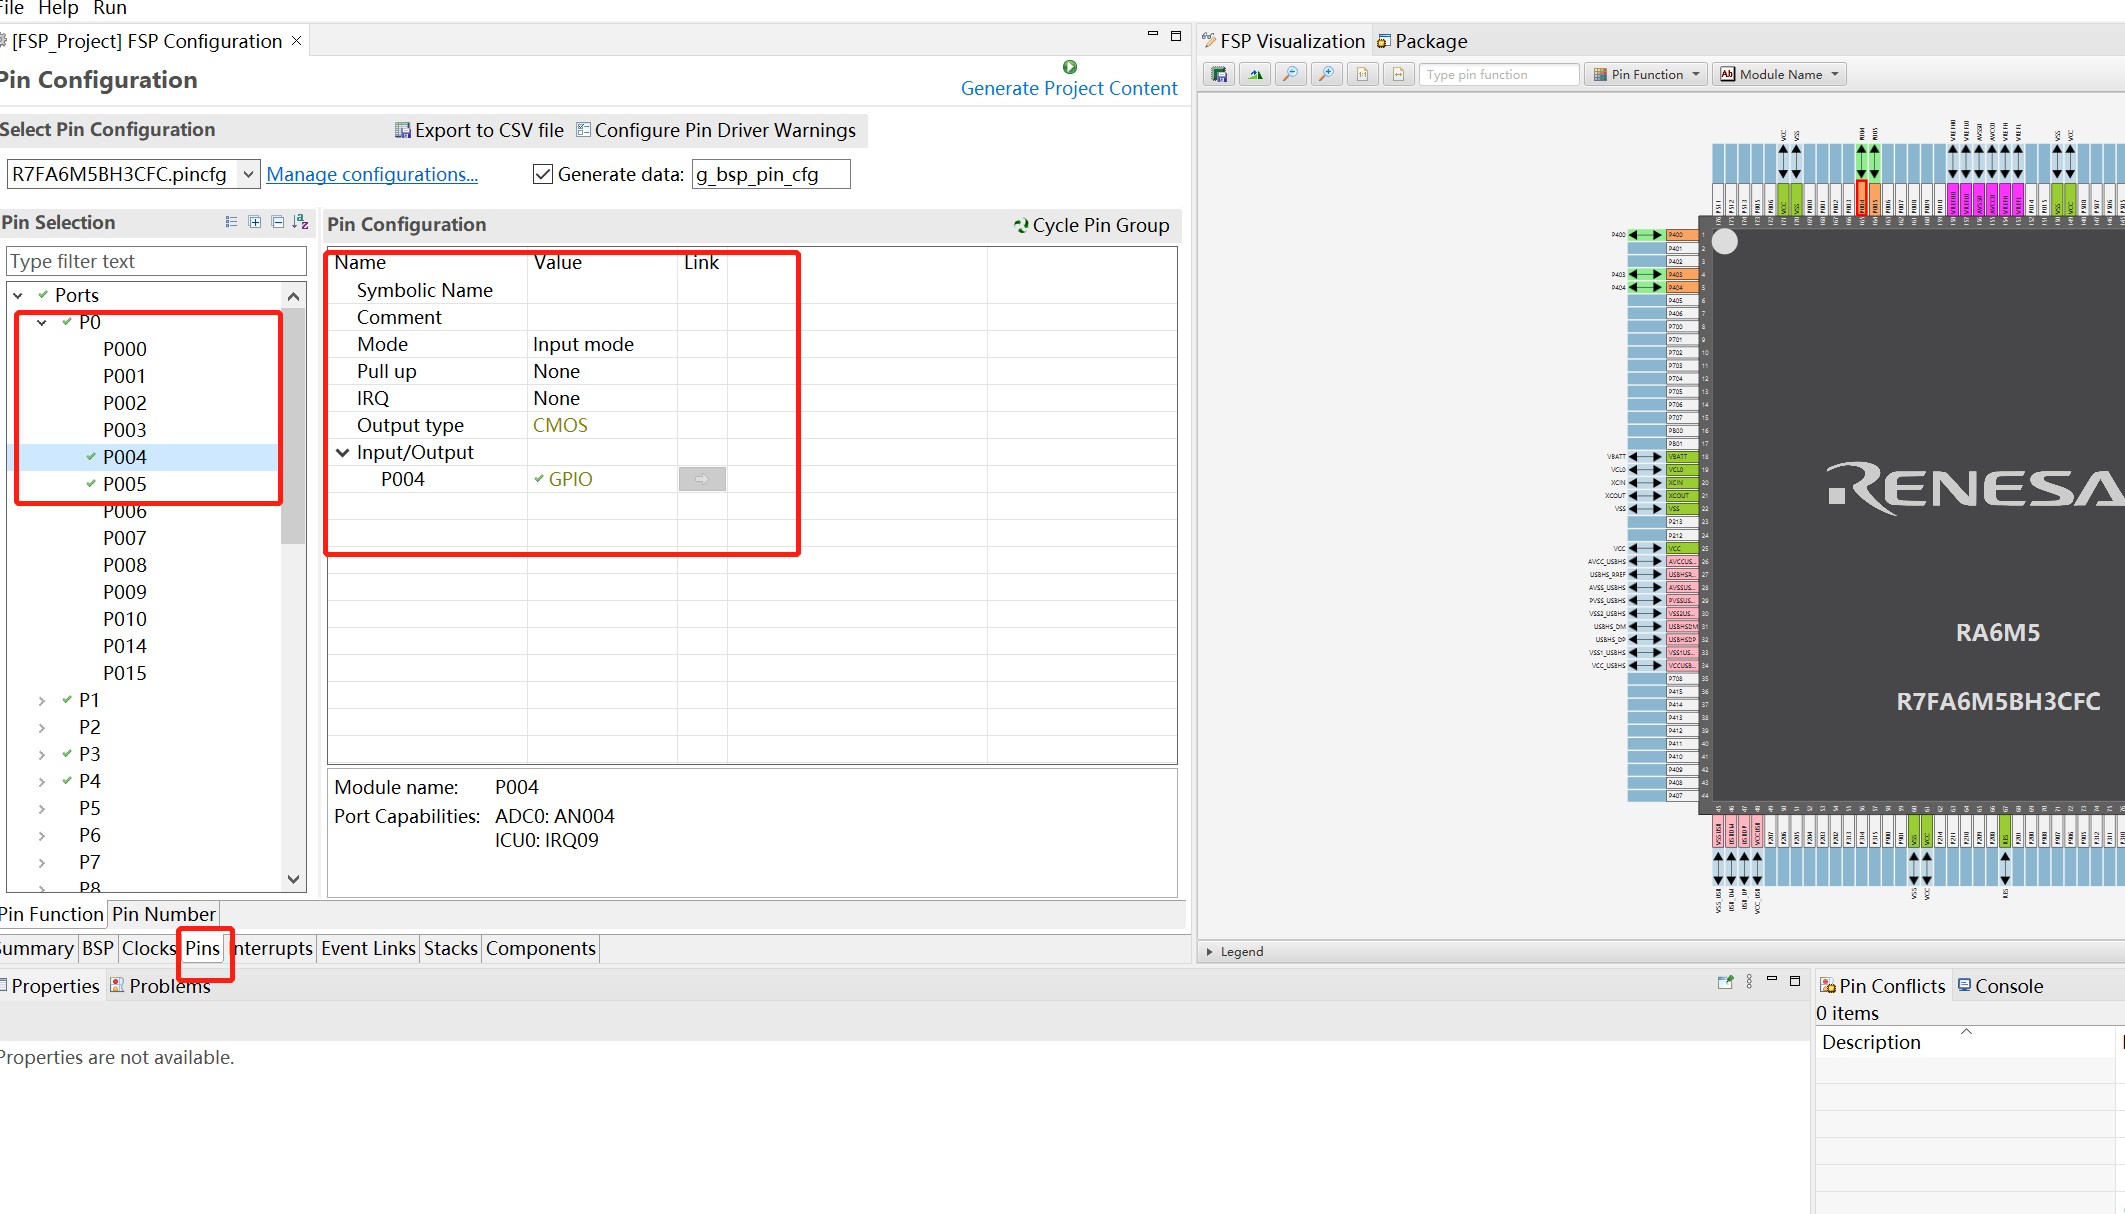Switch to the Clocks tab
Viewport: 2125px width, 1214px height.
(x=149, y=948)
